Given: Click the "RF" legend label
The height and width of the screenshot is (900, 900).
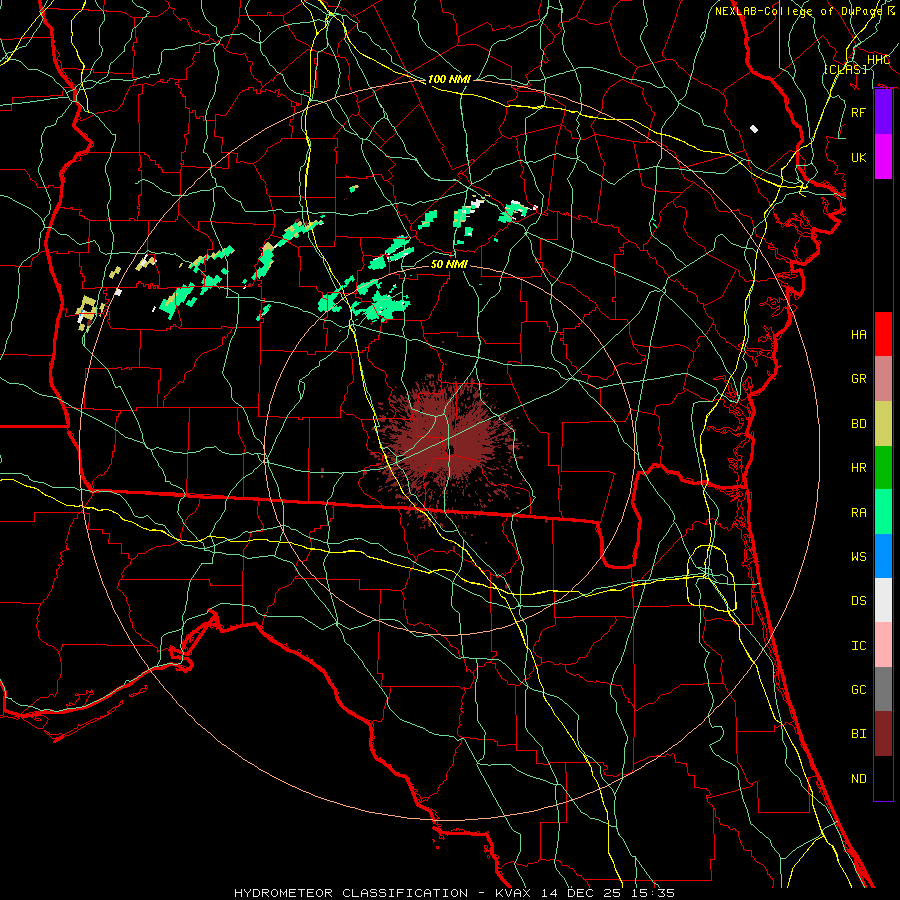Looking at the screenshot, I should coord(859,112).
